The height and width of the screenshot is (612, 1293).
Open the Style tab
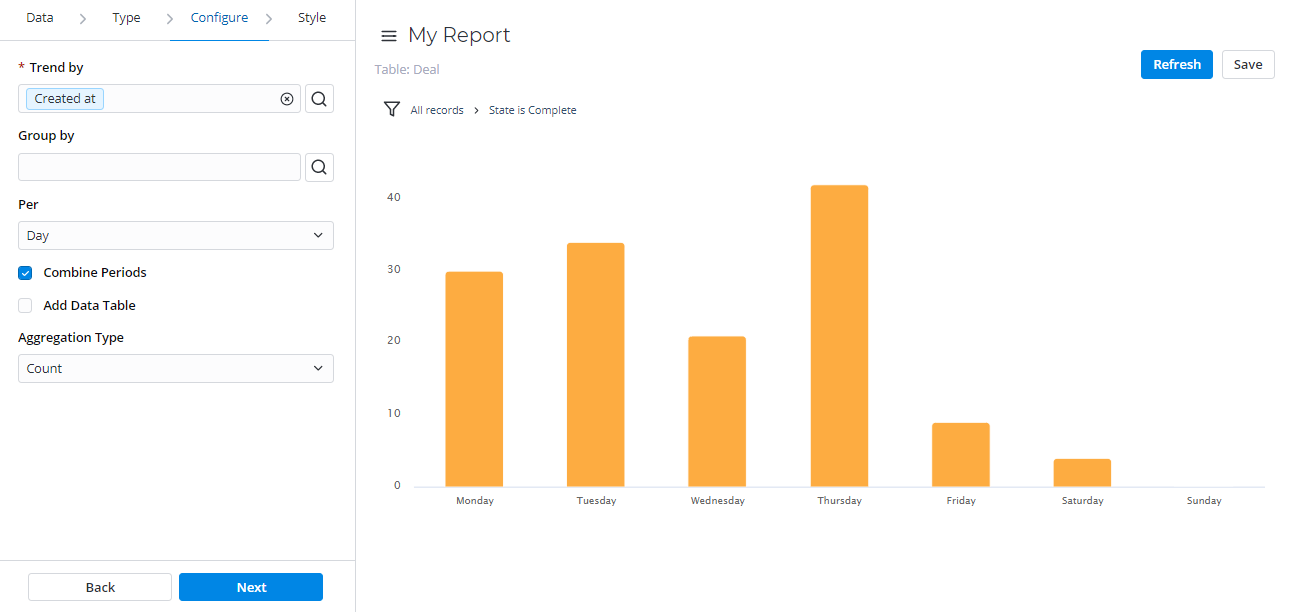312,18
